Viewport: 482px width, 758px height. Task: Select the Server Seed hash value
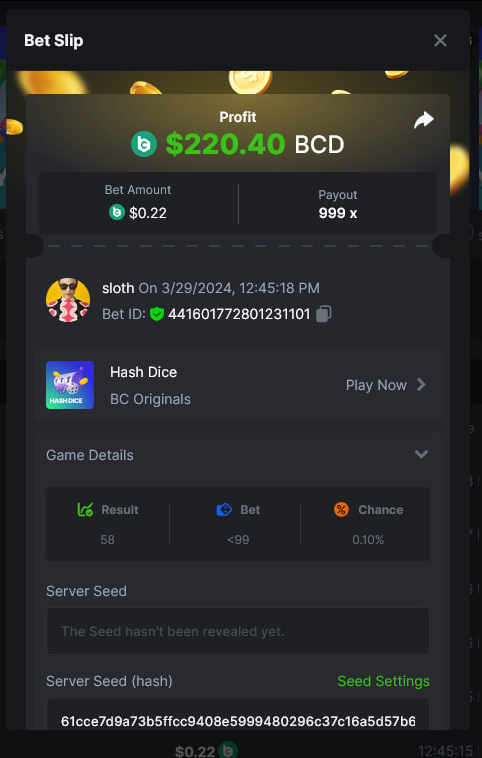238,721
